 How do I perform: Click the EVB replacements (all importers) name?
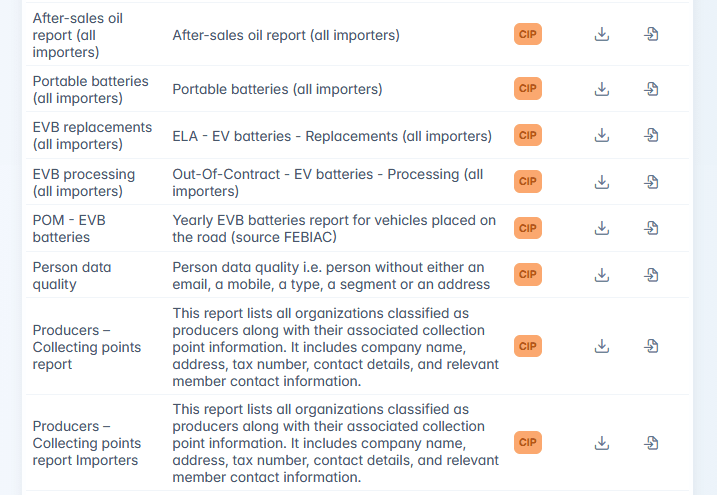tap(92, 136)
